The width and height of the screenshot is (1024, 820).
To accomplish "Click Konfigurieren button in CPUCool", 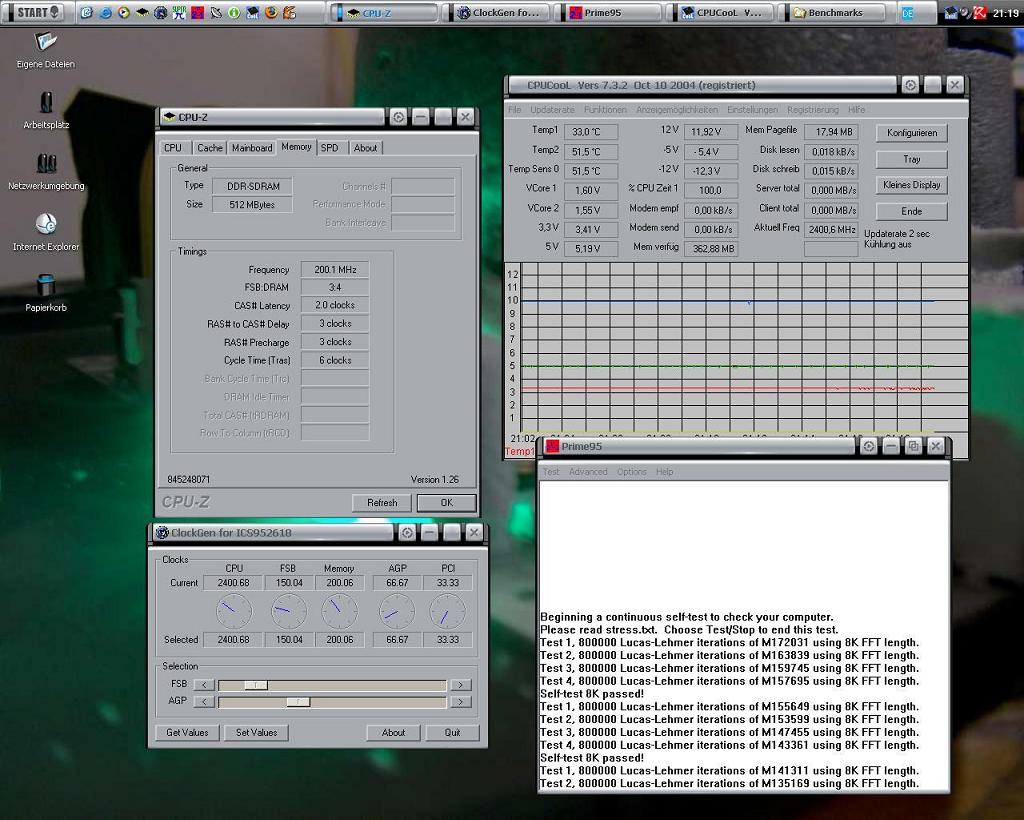I will 912,133.
